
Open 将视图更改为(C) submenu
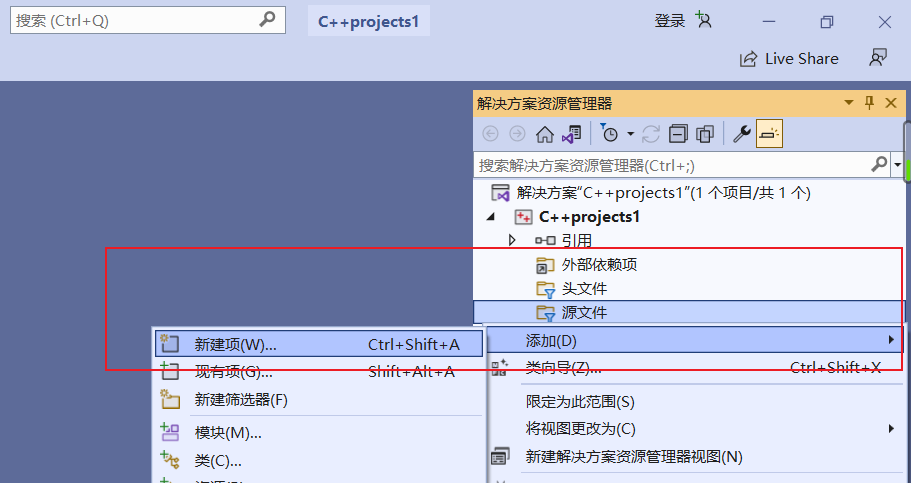[694, 429]
